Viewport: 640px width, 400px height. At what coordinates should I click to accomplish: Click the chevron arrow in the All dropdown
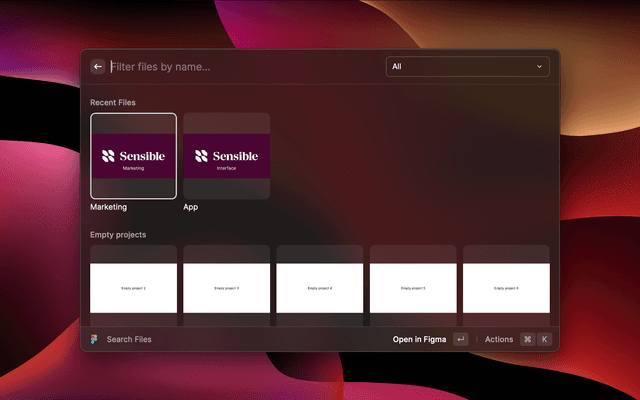(x=540, y=67)
